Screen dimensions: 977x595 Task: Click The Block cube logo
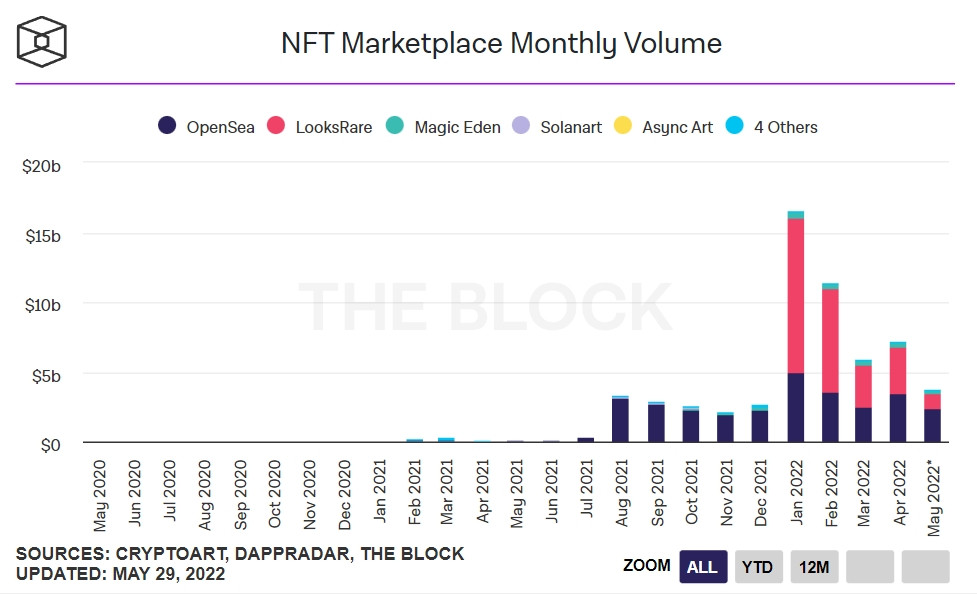pyautogui.click(x=42, y=41)
